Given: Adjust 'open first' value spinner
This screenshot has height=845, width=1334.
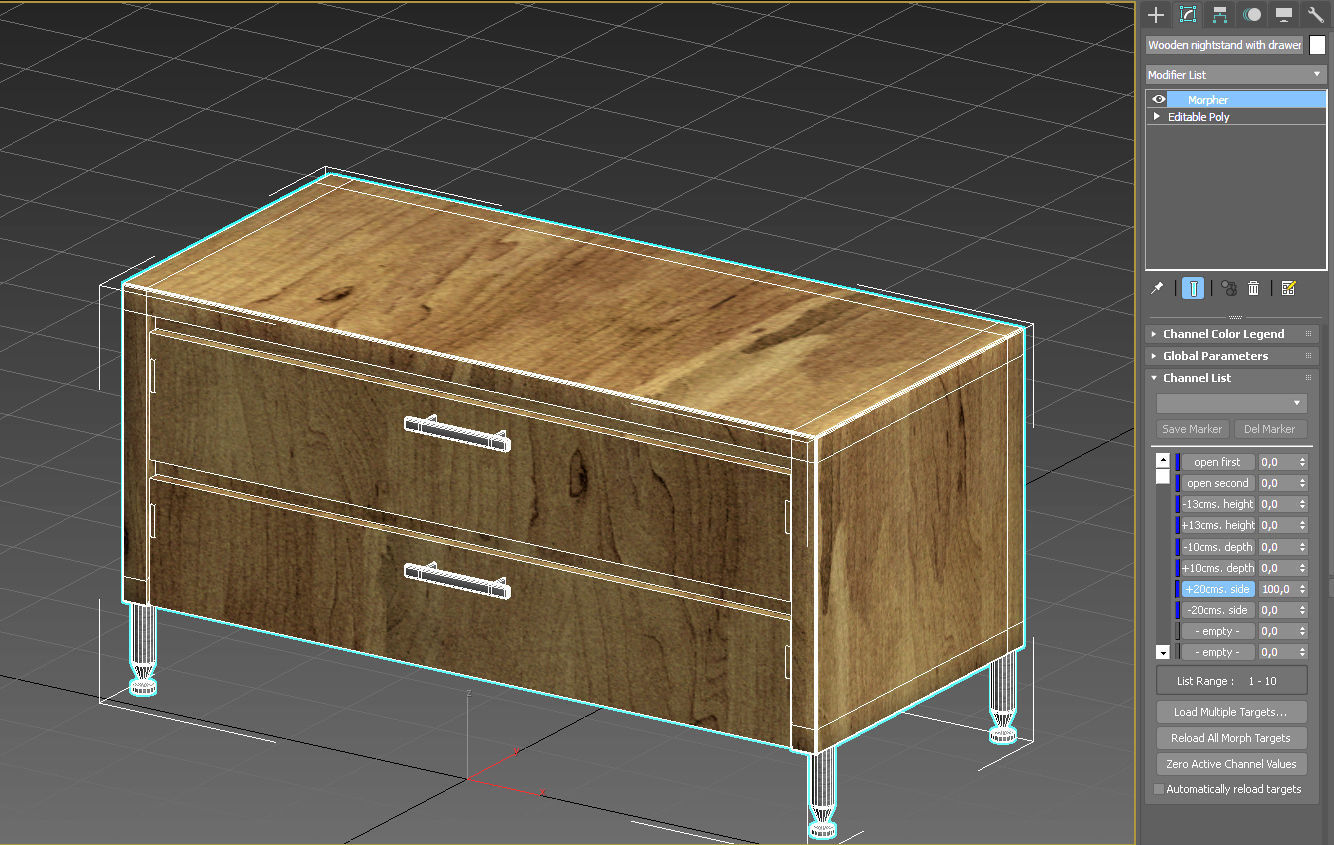Looking at the screenshot, I should (x=1302, y=462).
